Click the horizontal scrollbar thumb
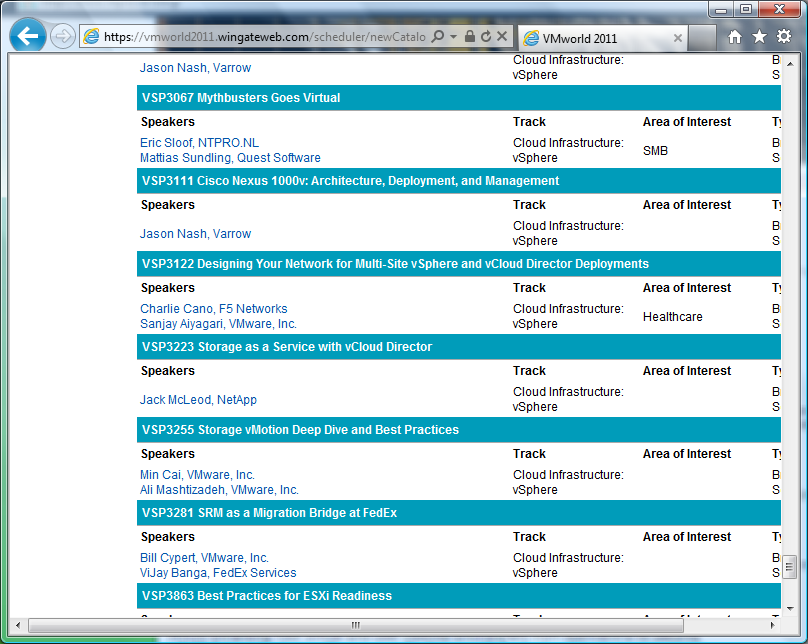Image resolution: width=808 pixels, height=644 pixels. click(x=356, y=625)
